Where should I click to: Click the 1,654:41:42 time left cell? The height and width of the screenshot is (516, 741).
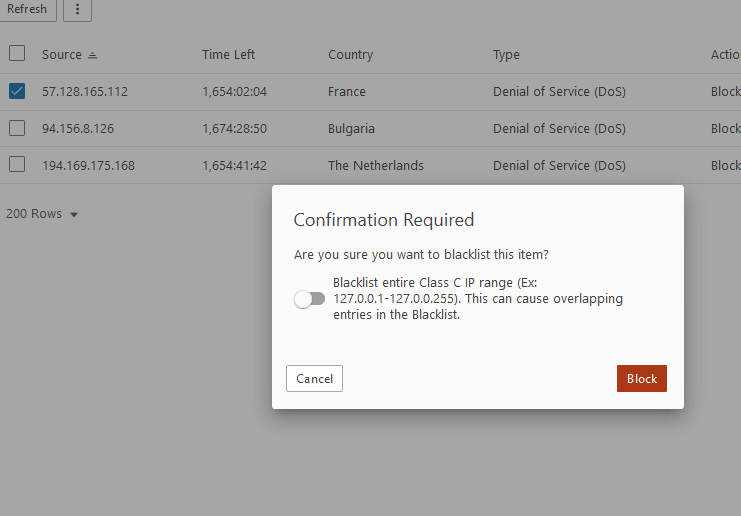point(234,166)
